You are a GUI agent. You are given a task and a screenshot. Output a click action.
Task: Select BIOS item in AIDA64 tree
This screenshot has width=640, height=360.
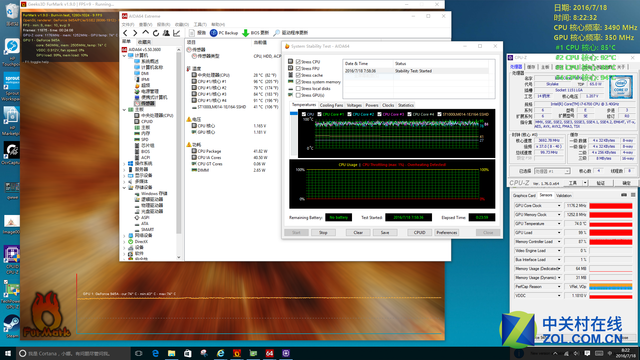coord(142,151)
